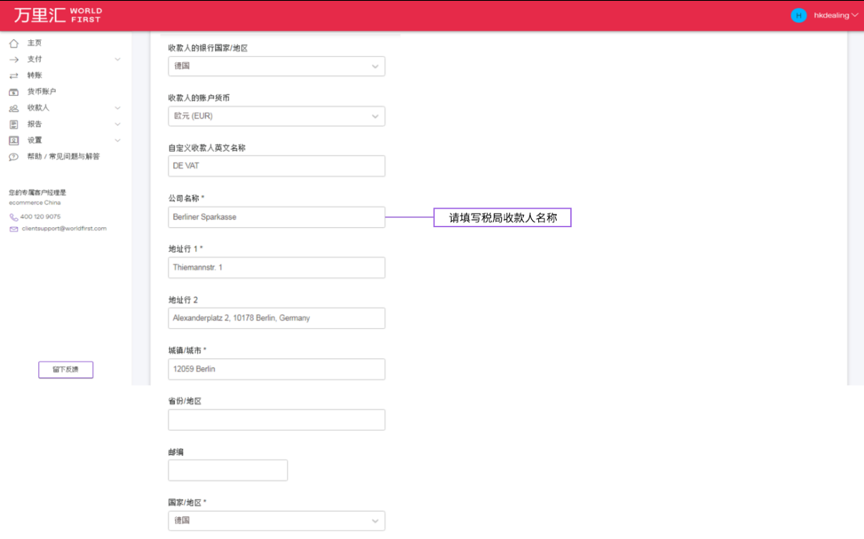Viewport: 864px width, 539px height.
Task: Click the transfer arrows icon
Action: click(x=14, y=76)
